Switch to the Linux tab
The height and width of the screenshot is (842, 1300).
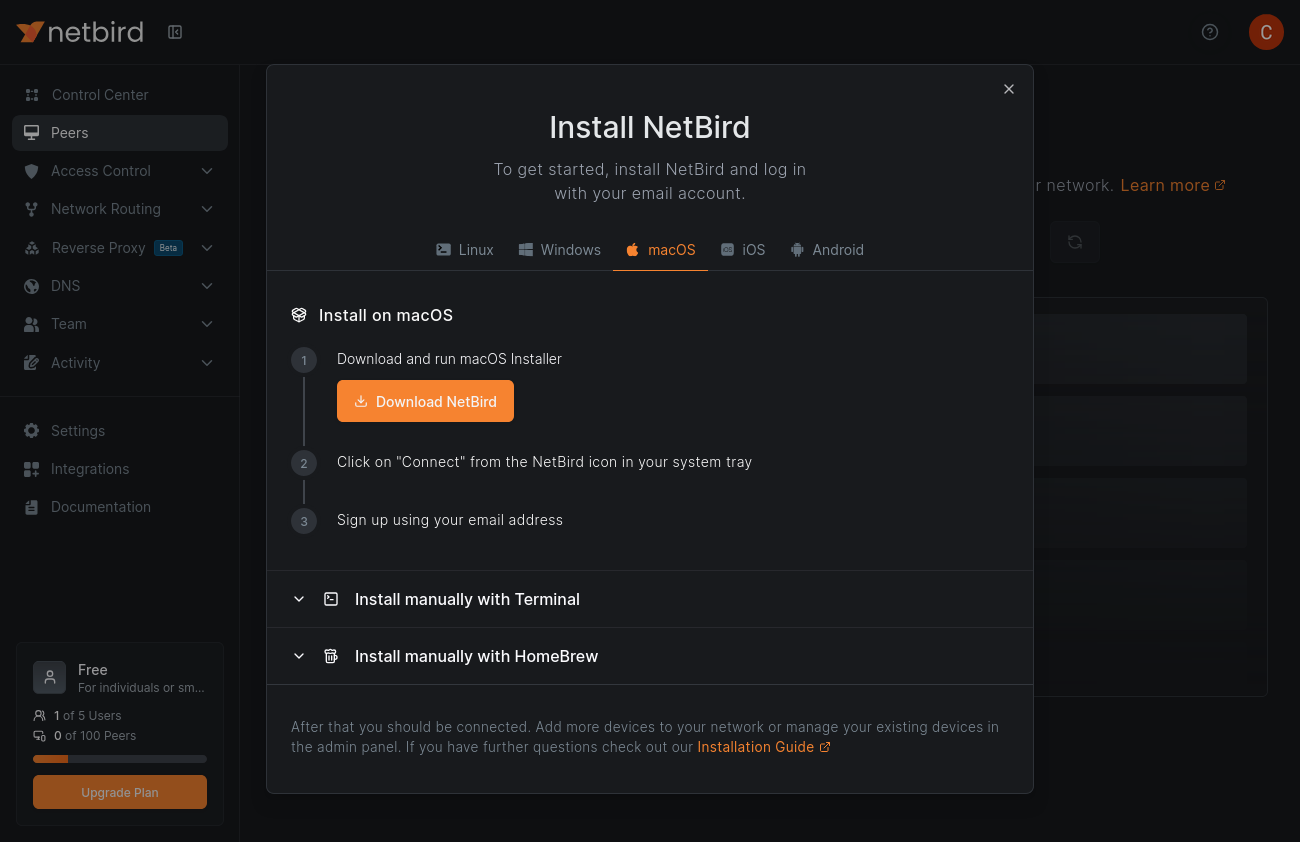tap(465, 250)
